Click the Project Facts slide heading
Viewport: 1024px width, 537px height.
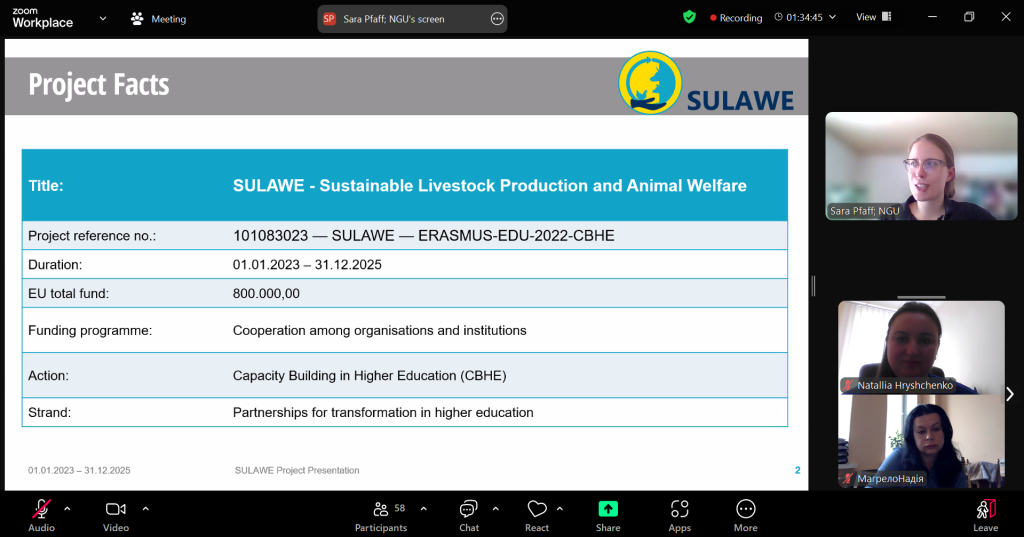click(x=99, y=84)
